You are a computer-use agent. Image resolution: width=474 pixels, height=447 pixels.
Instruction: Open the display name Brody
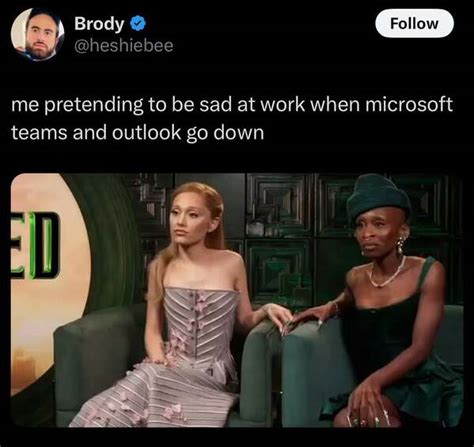click(x=99, y=24)
